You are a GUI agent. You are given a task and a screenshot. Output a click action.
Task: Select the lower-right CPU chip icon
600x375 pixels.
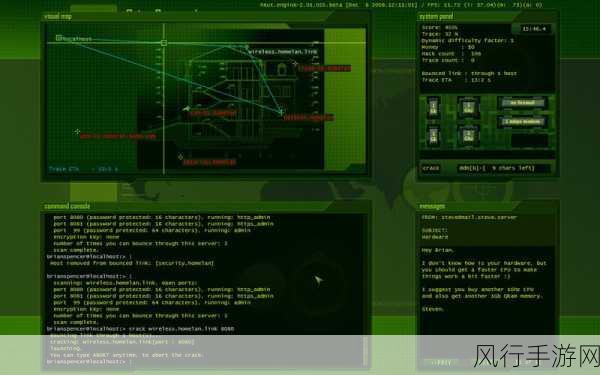point(468,136)
